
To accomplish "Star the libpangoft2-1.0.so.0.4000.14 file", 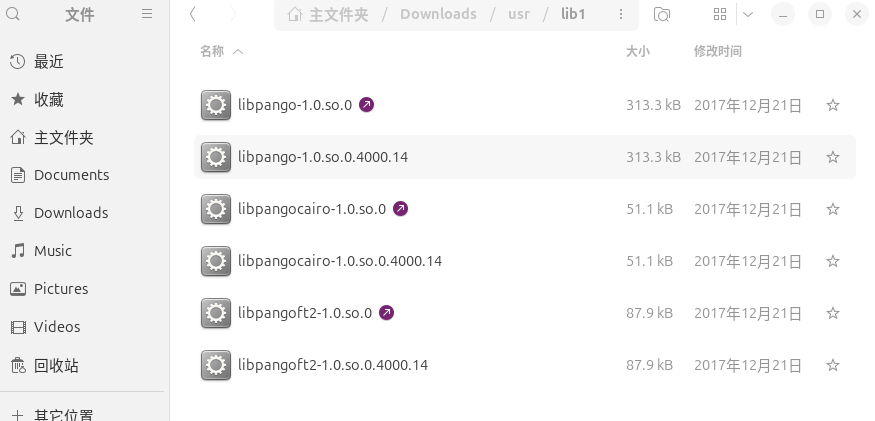I will click(x=833, y=365).
